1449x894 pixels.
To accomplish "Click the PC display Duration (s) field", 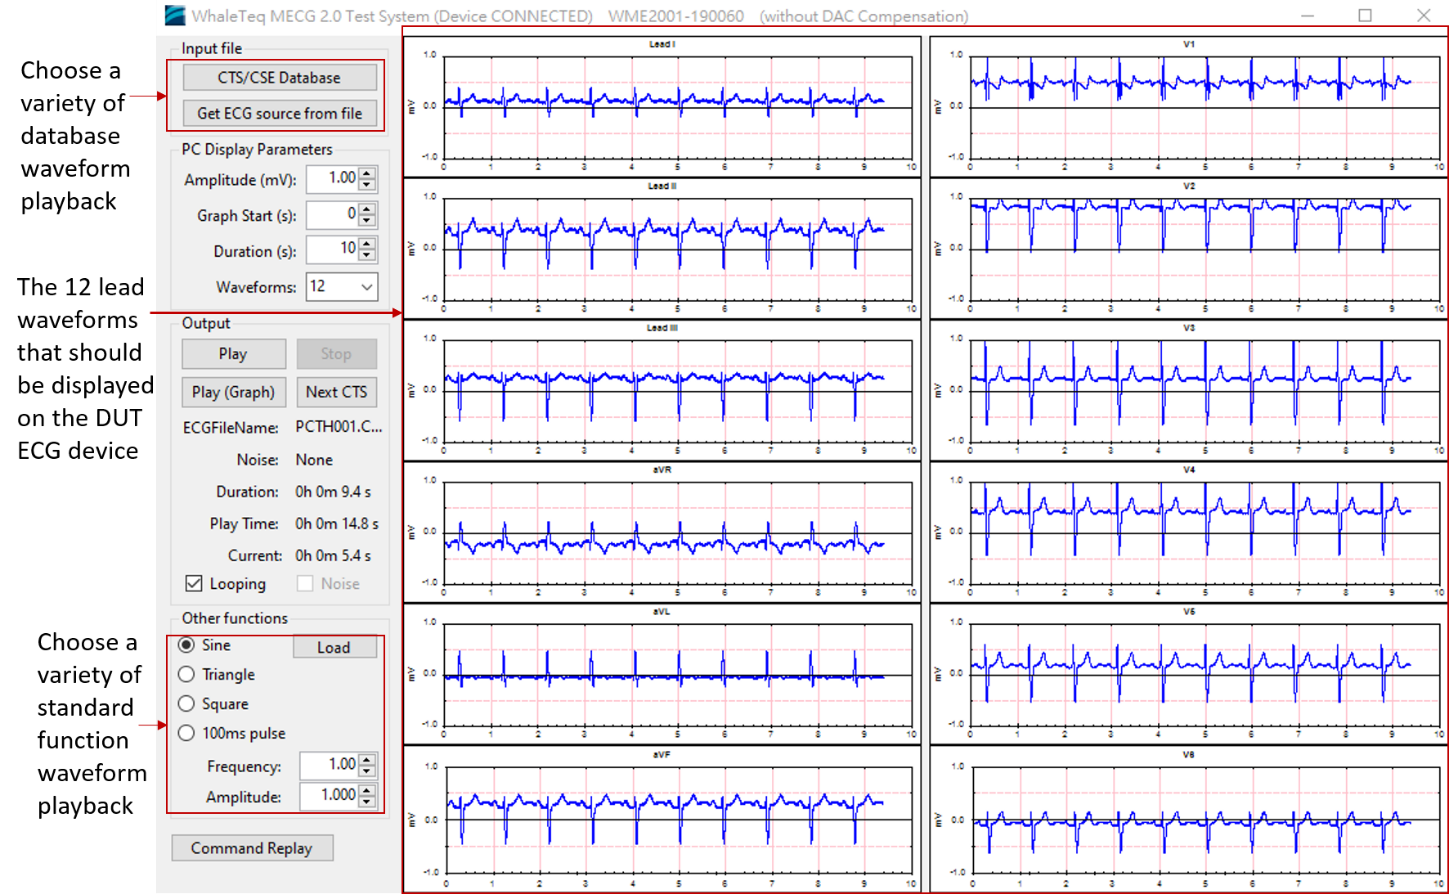I will point(331,251).
